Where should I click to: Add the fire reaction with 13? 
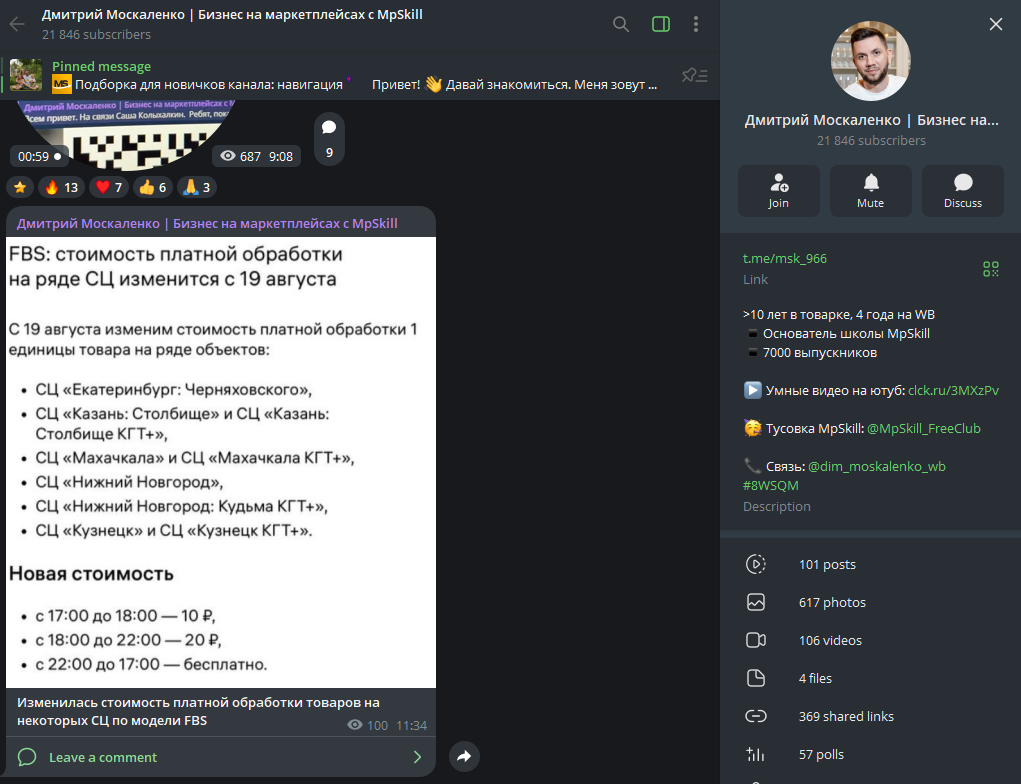(61, 188)
